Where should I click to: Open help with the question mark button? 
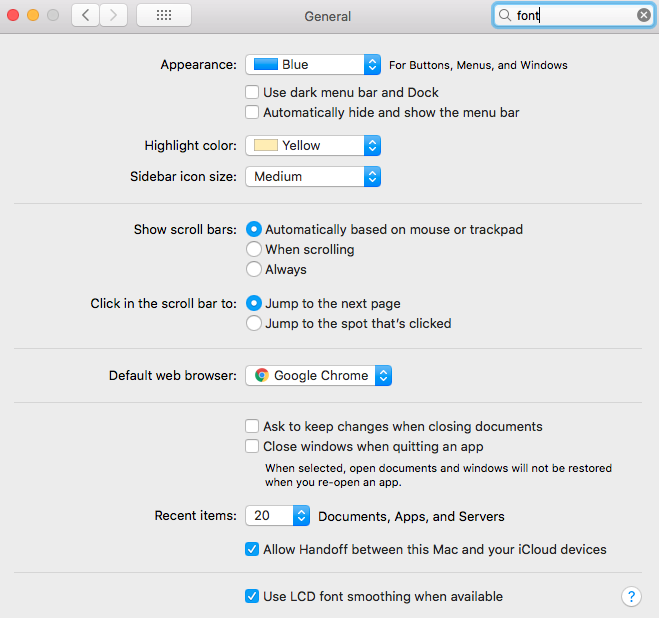[631, 596]
